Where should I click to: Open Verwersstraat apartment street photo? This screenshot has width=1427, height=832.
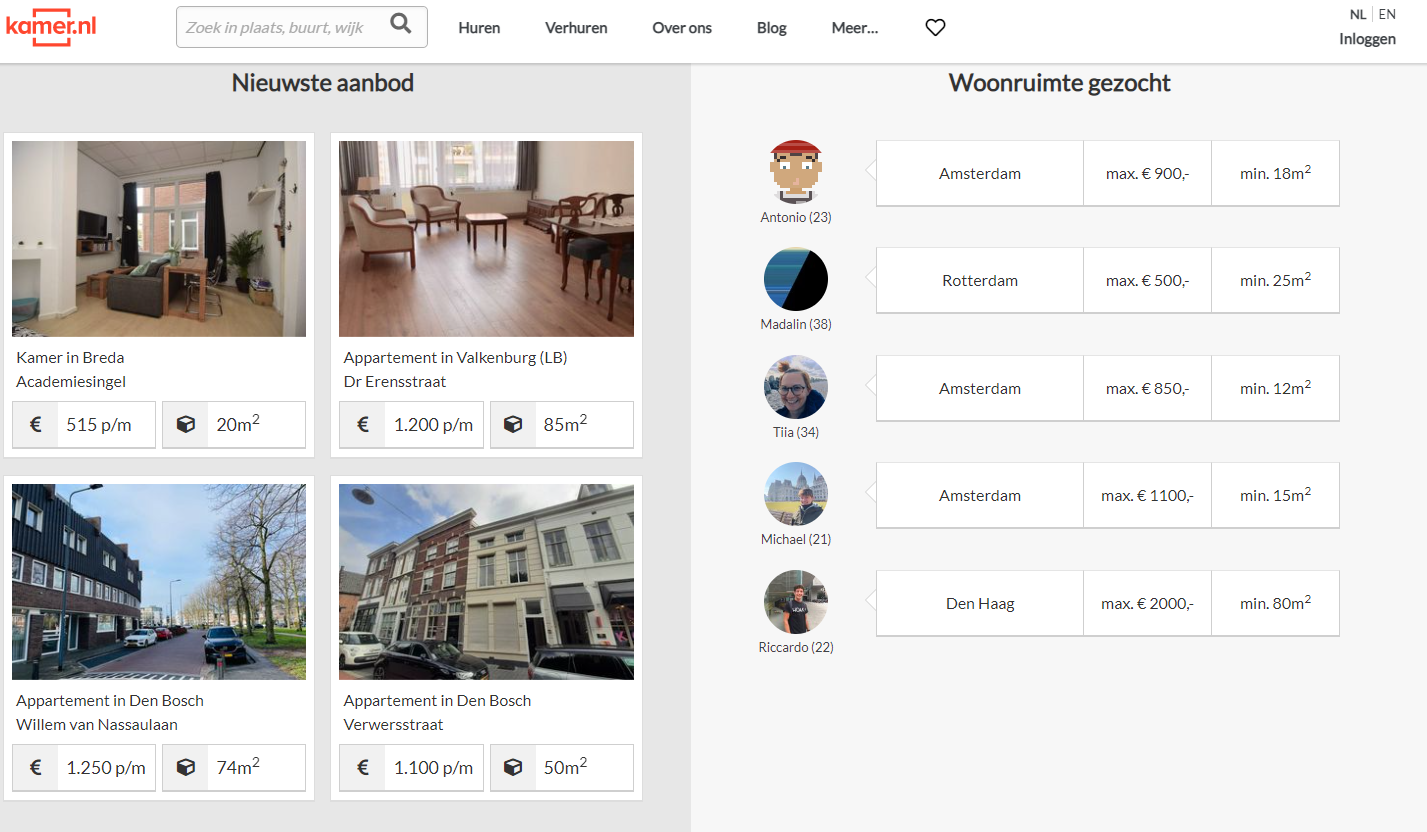pos(486,581)
